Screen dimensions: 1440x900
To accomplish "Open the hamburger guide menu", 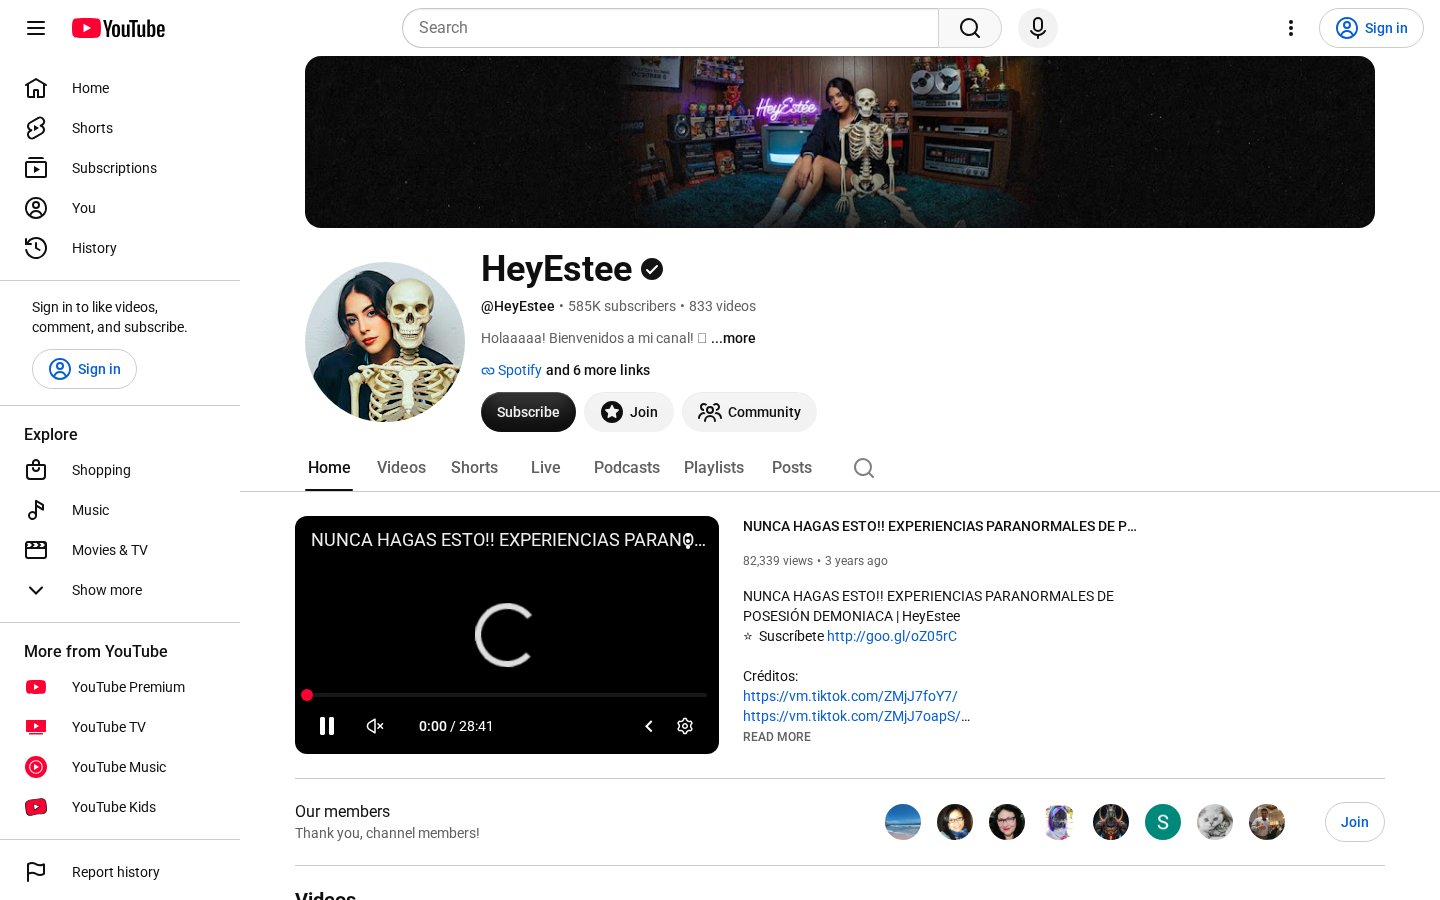I will tap(36, 28).
